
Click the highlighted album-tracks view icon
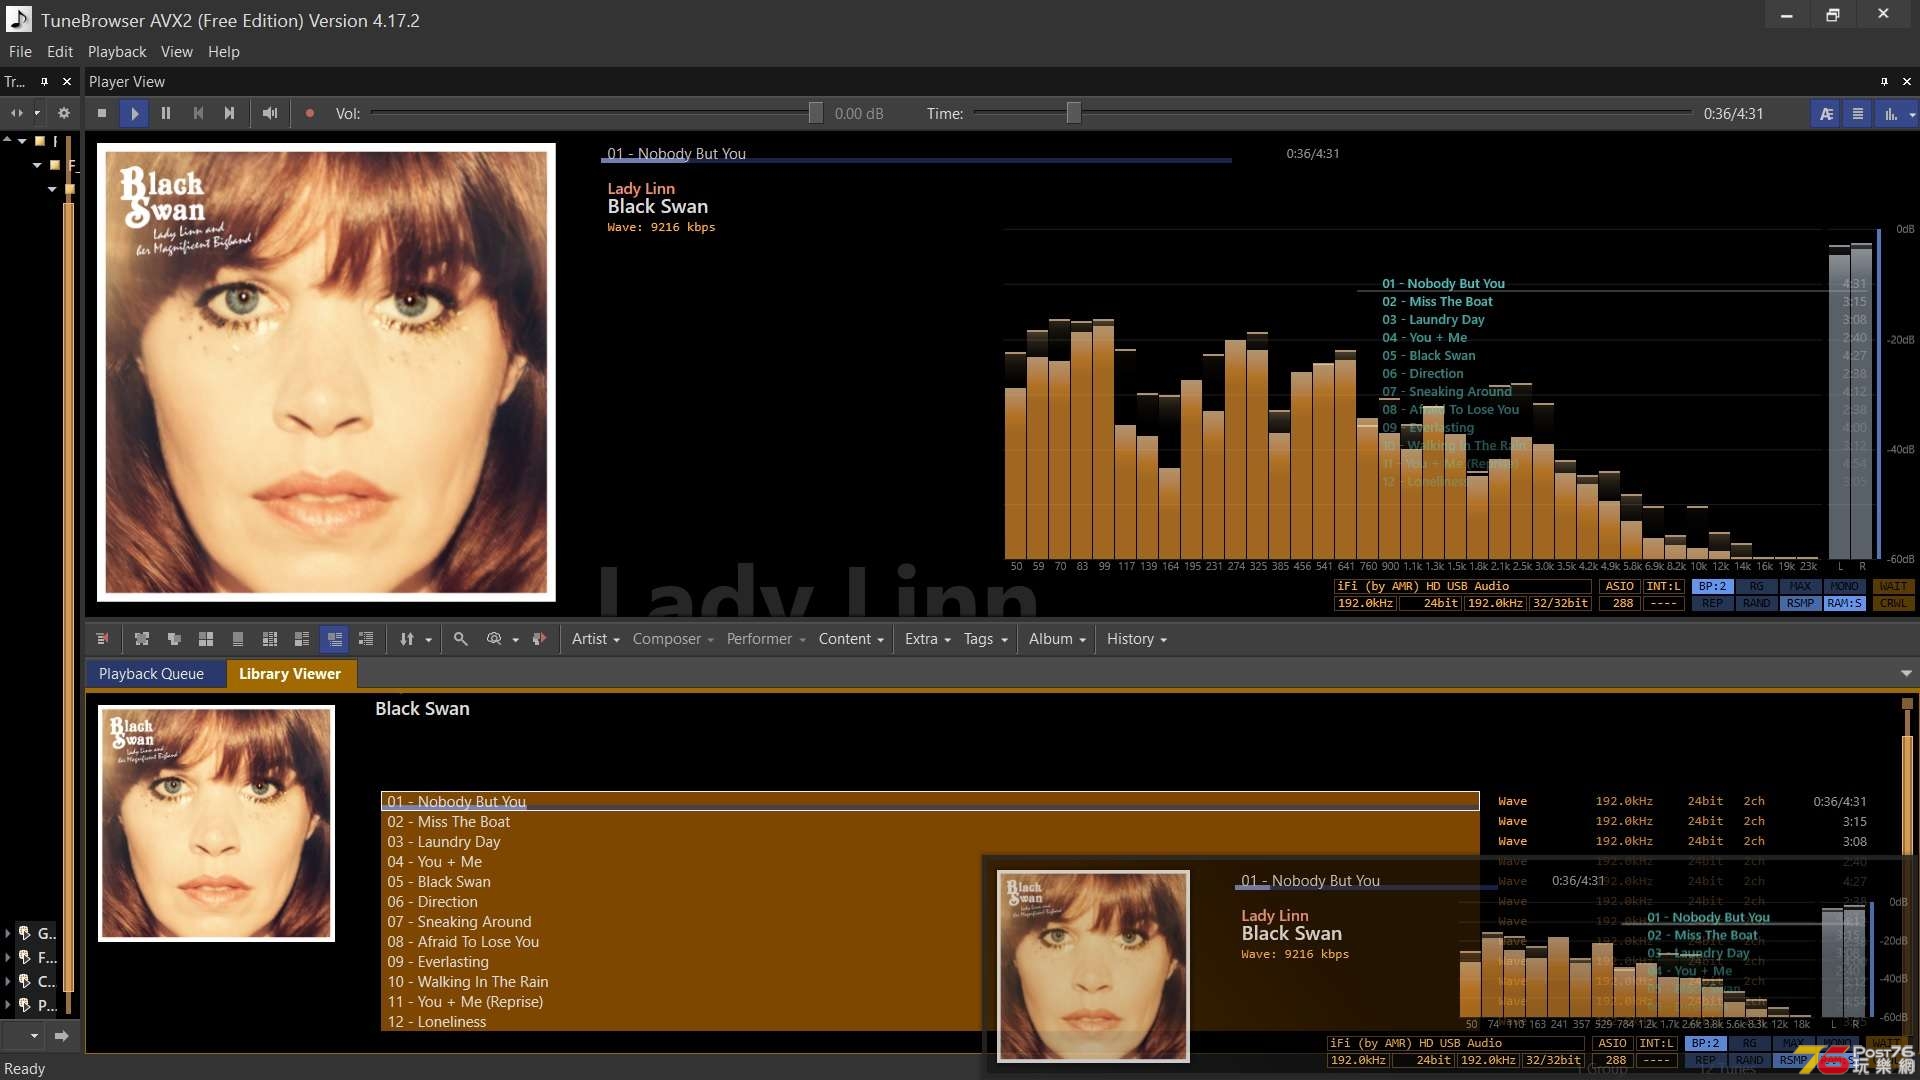tap(334, 639)
